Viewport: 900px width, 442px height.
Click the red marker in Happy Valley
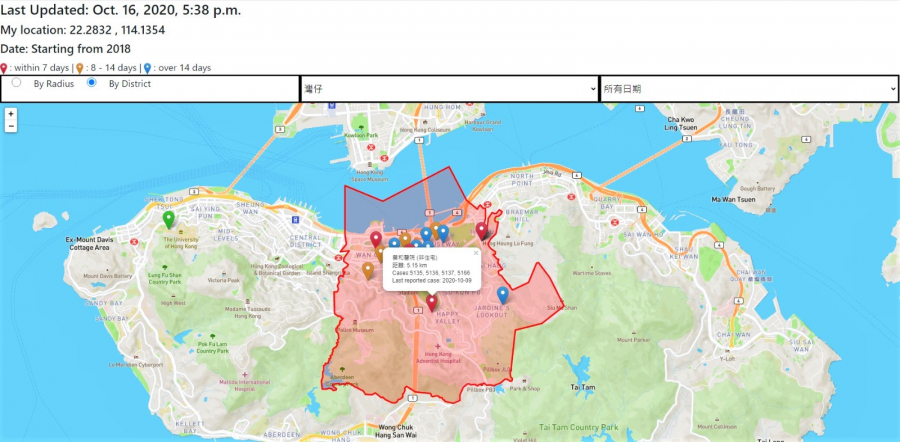(432, 301)
